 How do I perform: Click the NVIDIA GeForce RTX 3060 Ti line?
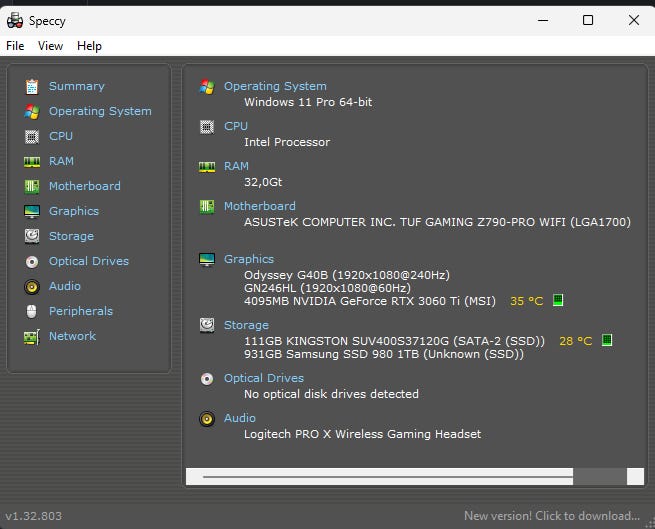point(370,301)
